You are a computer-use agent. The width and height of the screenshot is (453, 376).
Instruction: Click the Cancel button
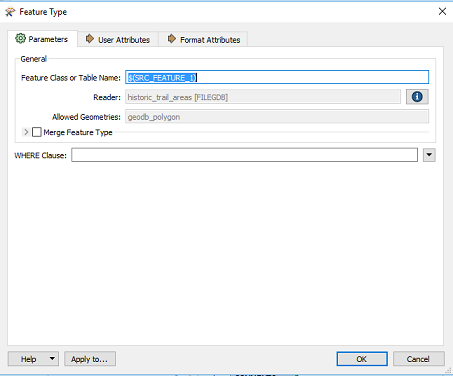pos(419,359)
